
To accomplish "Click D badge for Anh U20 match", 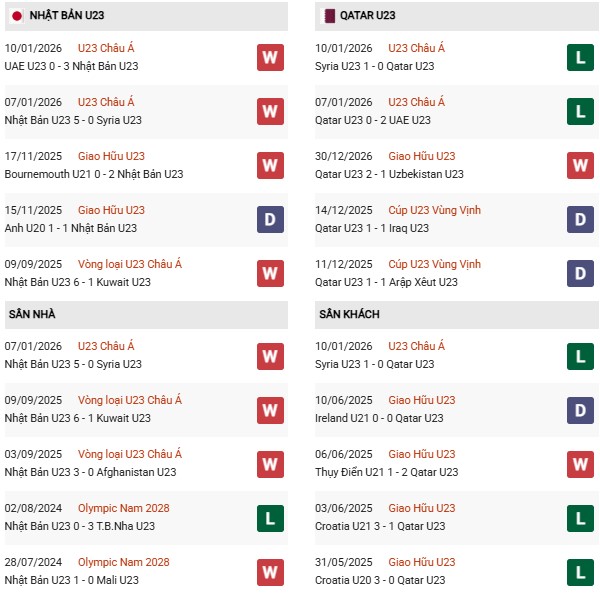I will pyautogui.click(x=270, y=219).
